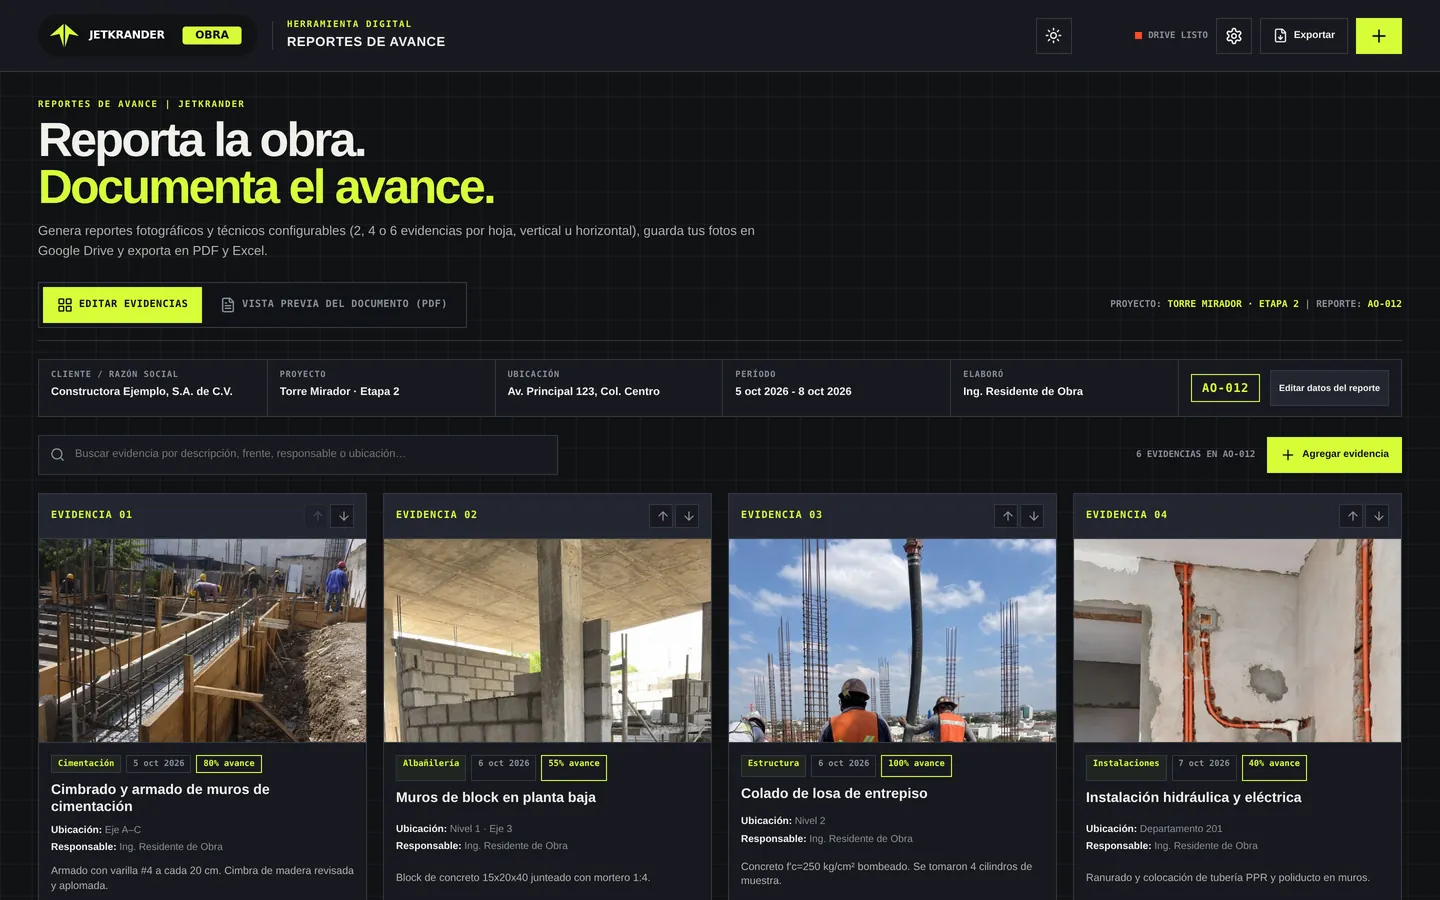Move Evidencia 04 down arrow
The height and width of the screenshot is (900, 1440).
[x=1379, y=516]
